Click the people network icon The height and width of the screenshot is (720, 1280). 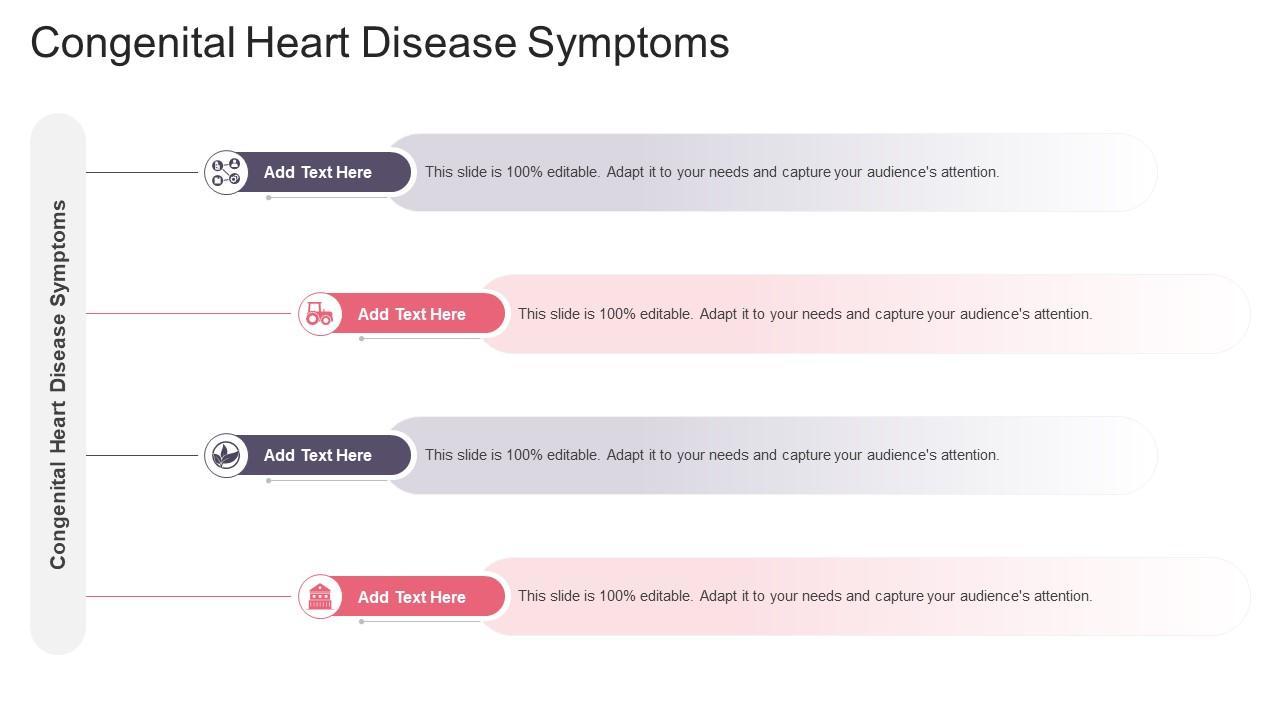point(226,172)
